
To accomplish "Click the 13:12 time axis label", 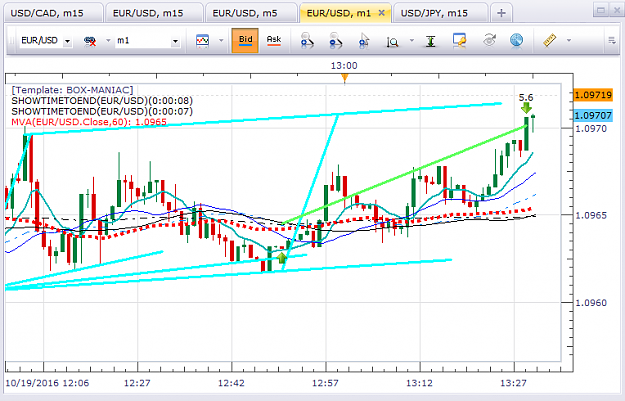I will pos(419,383).
